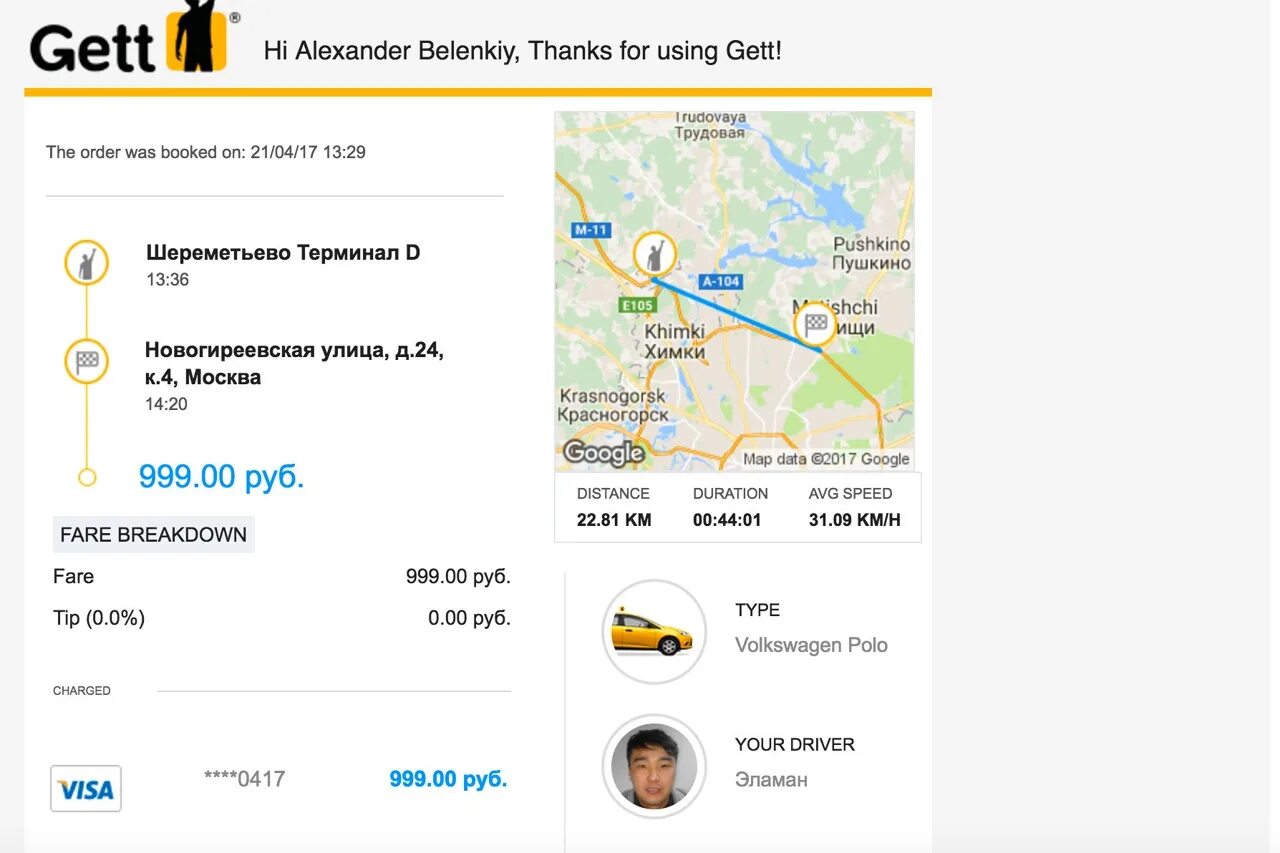Click the Google logo on the map

coord(603,453)
